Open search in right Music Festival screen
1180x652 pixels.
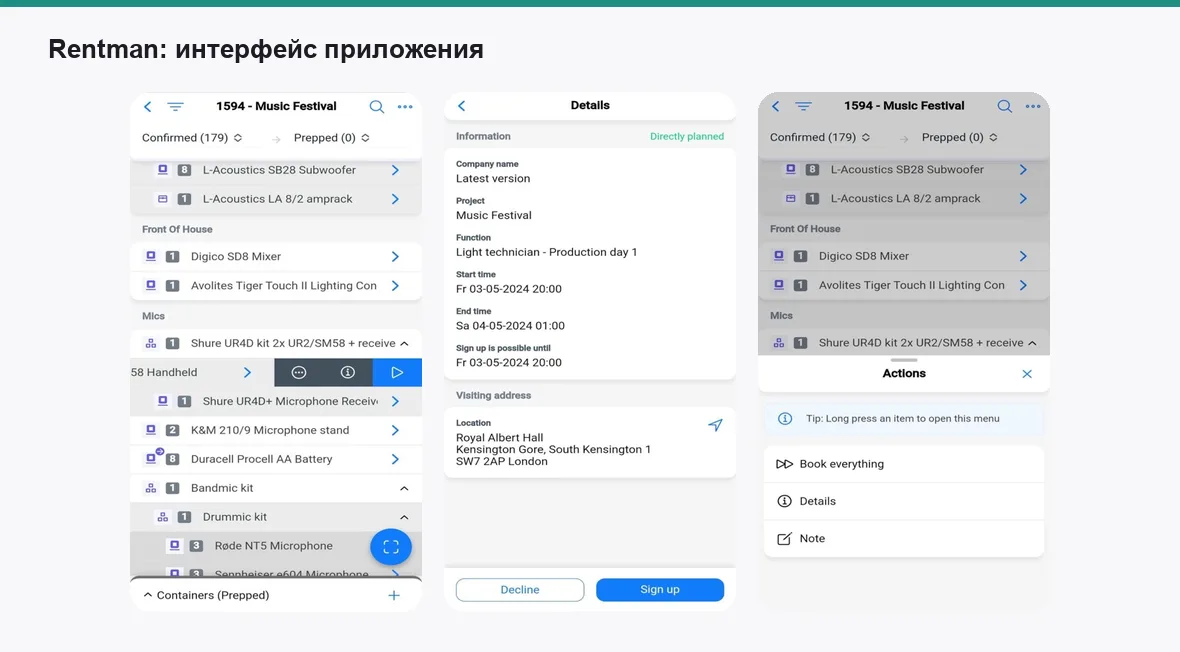pos(1004,106)
